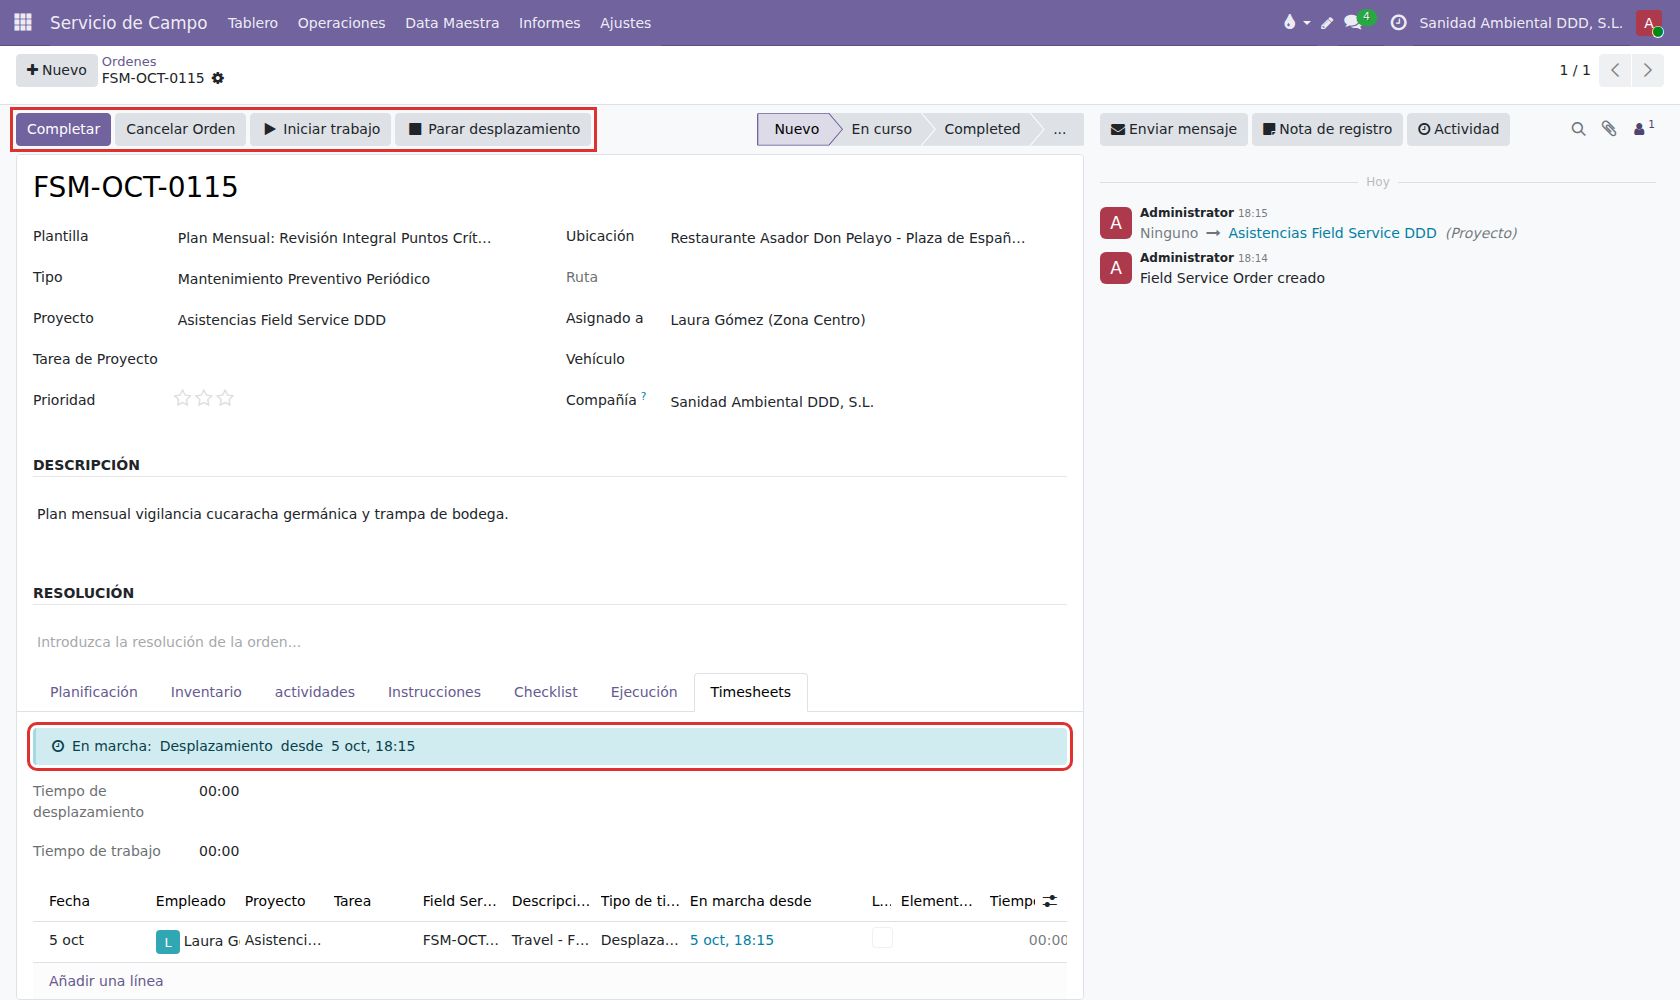The image size is (1680, 1000).
Task: Tick the checkbox in the timesheet row
Action: click(882, 938)
